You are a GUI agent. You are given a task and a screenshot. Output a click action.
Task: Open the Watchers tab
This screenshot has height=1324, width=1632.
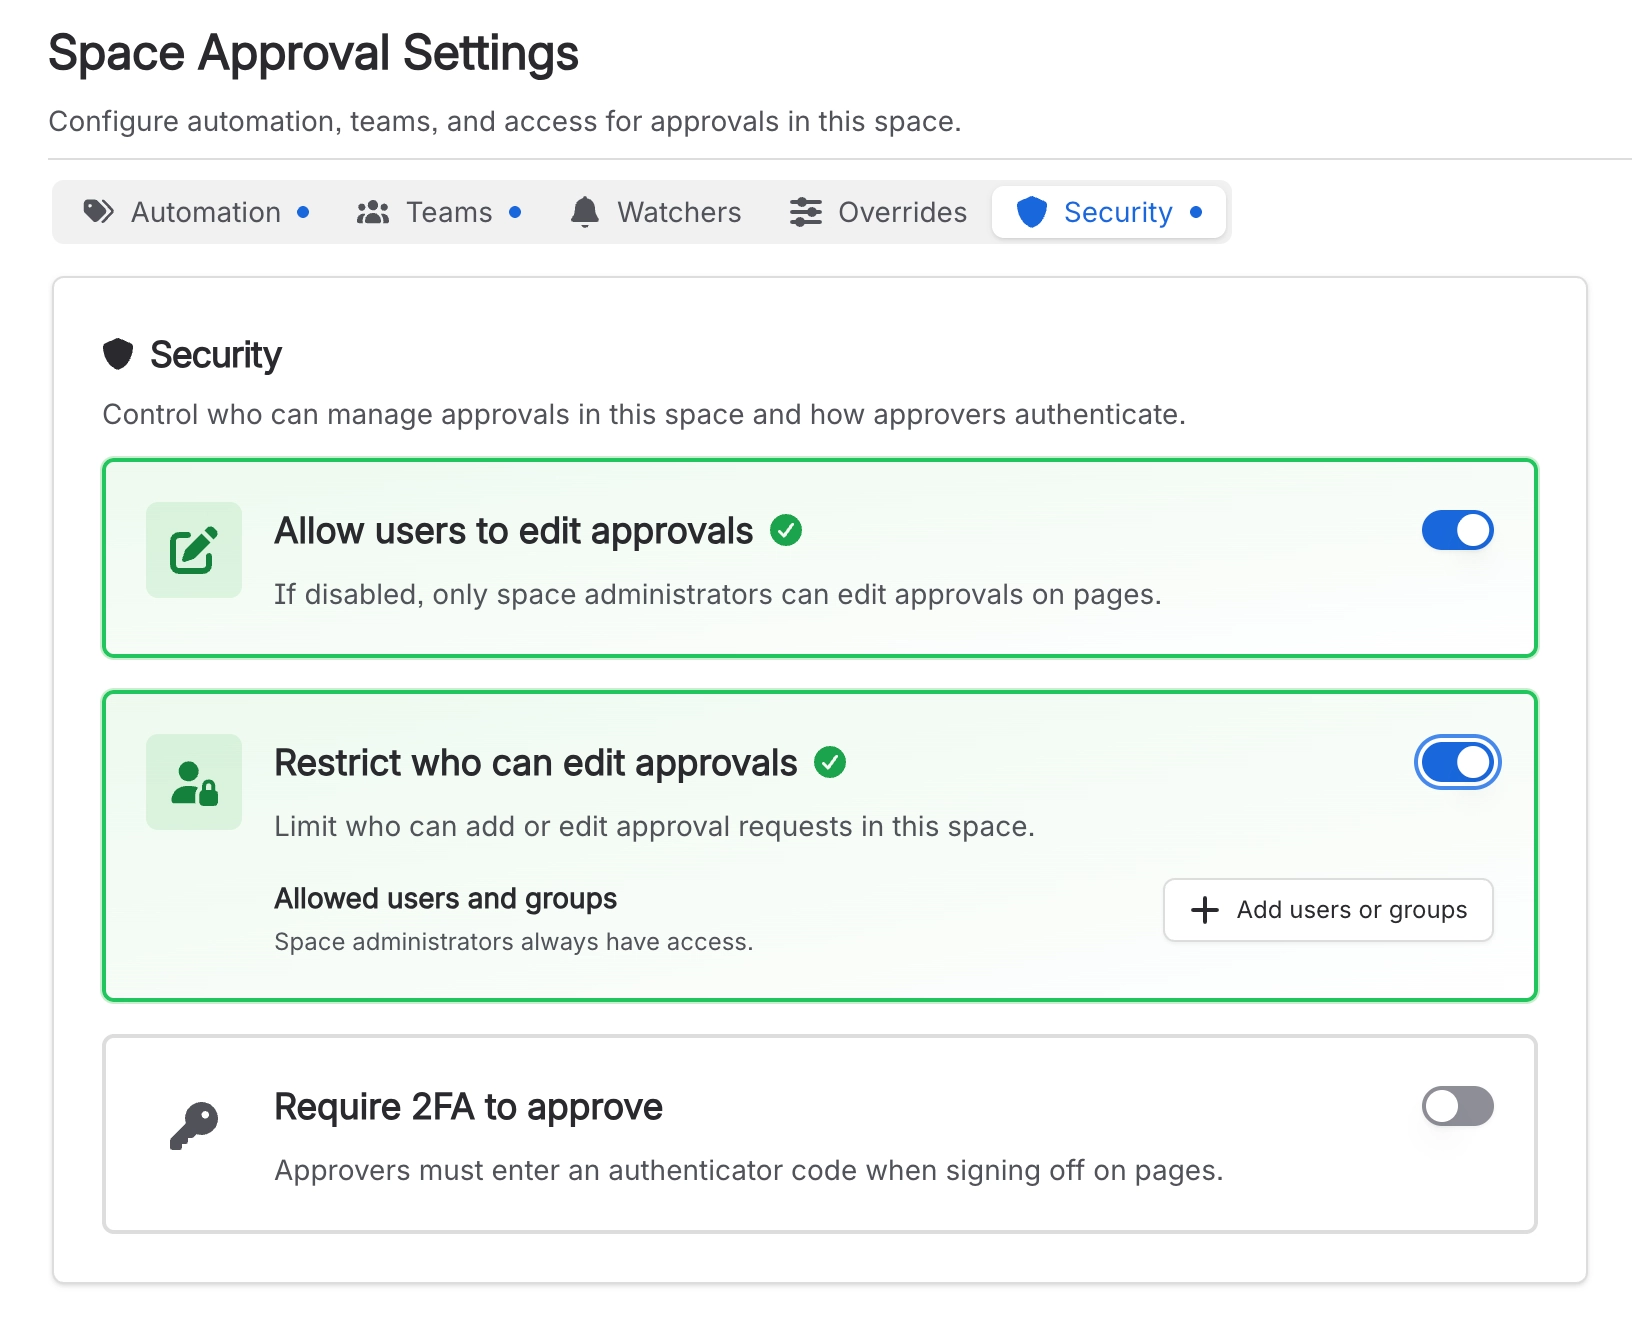(x=655, y=212)
